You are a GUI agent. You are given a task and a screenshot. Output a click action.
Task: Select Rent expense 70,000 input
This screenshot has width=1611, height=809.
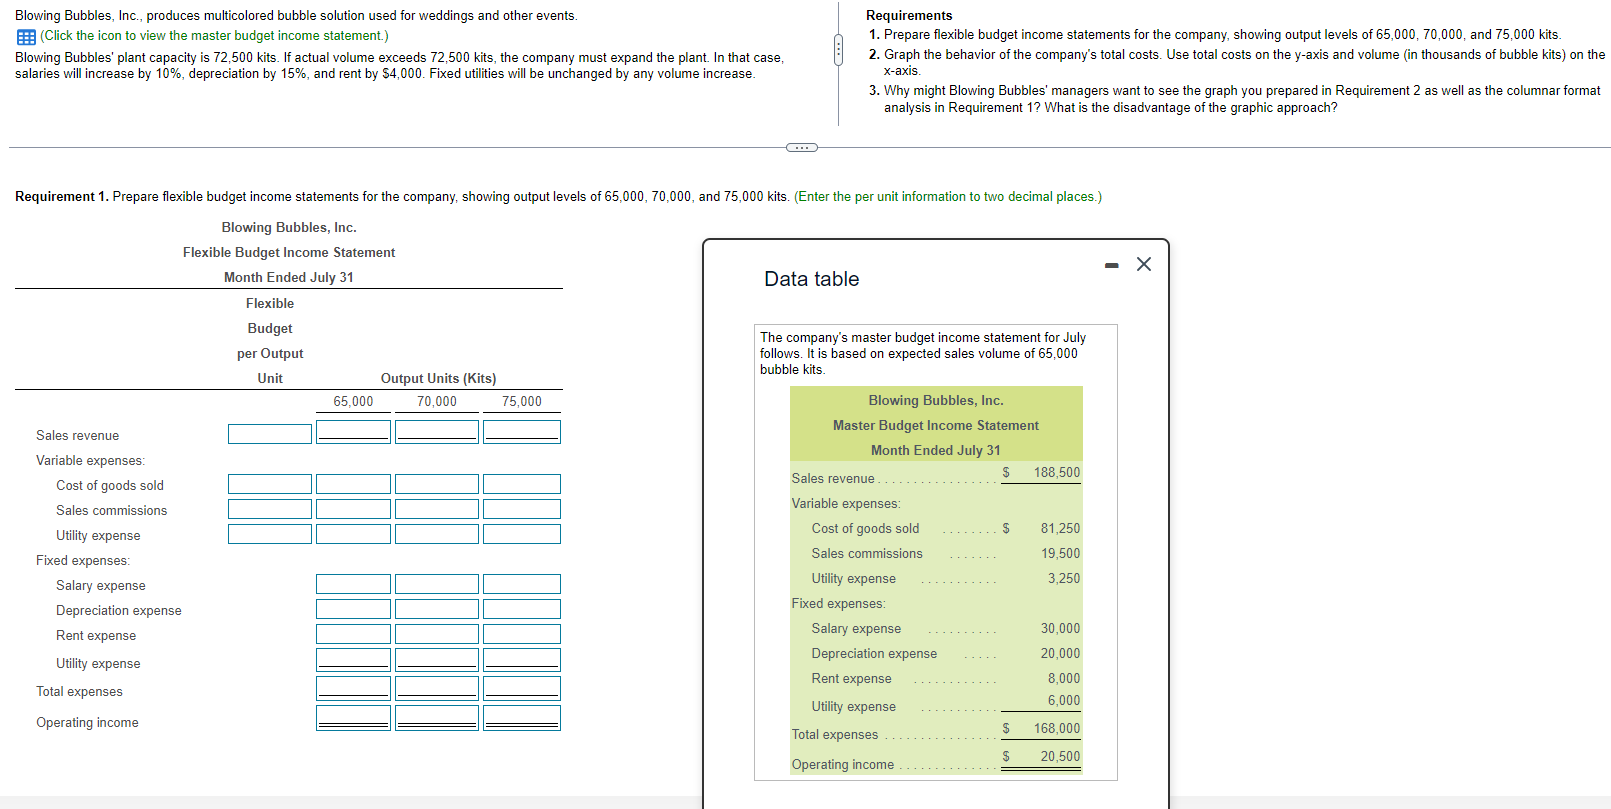437,634
